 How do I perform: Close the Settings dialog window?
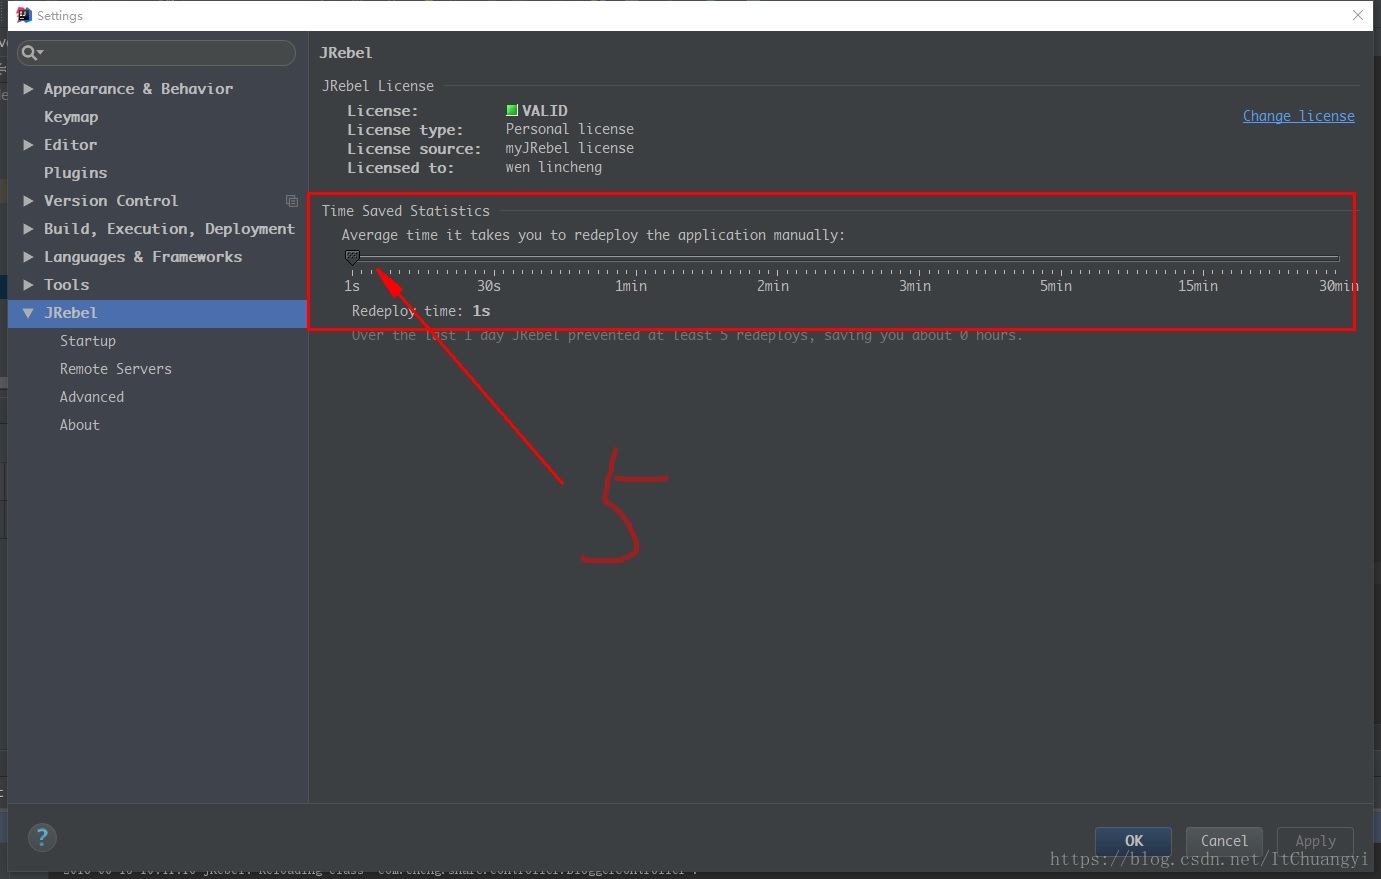click(1358, 15)
